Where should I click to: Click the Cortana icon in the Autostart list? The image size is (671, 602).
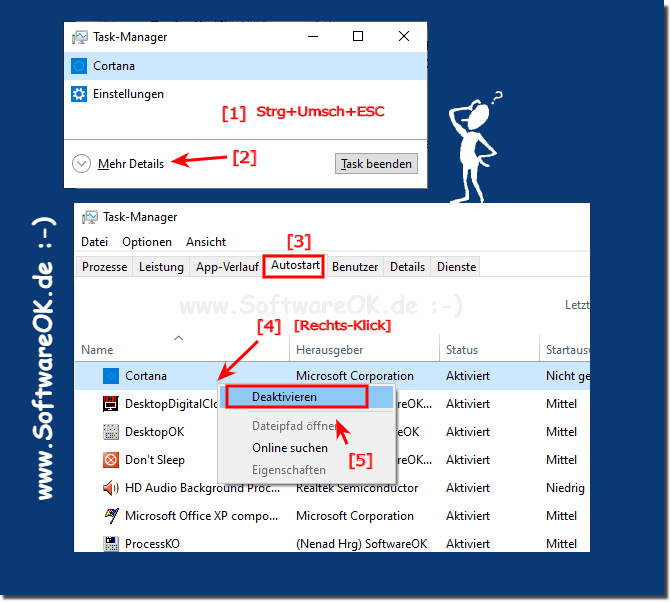pyautogui.click(x=111, y=376)
